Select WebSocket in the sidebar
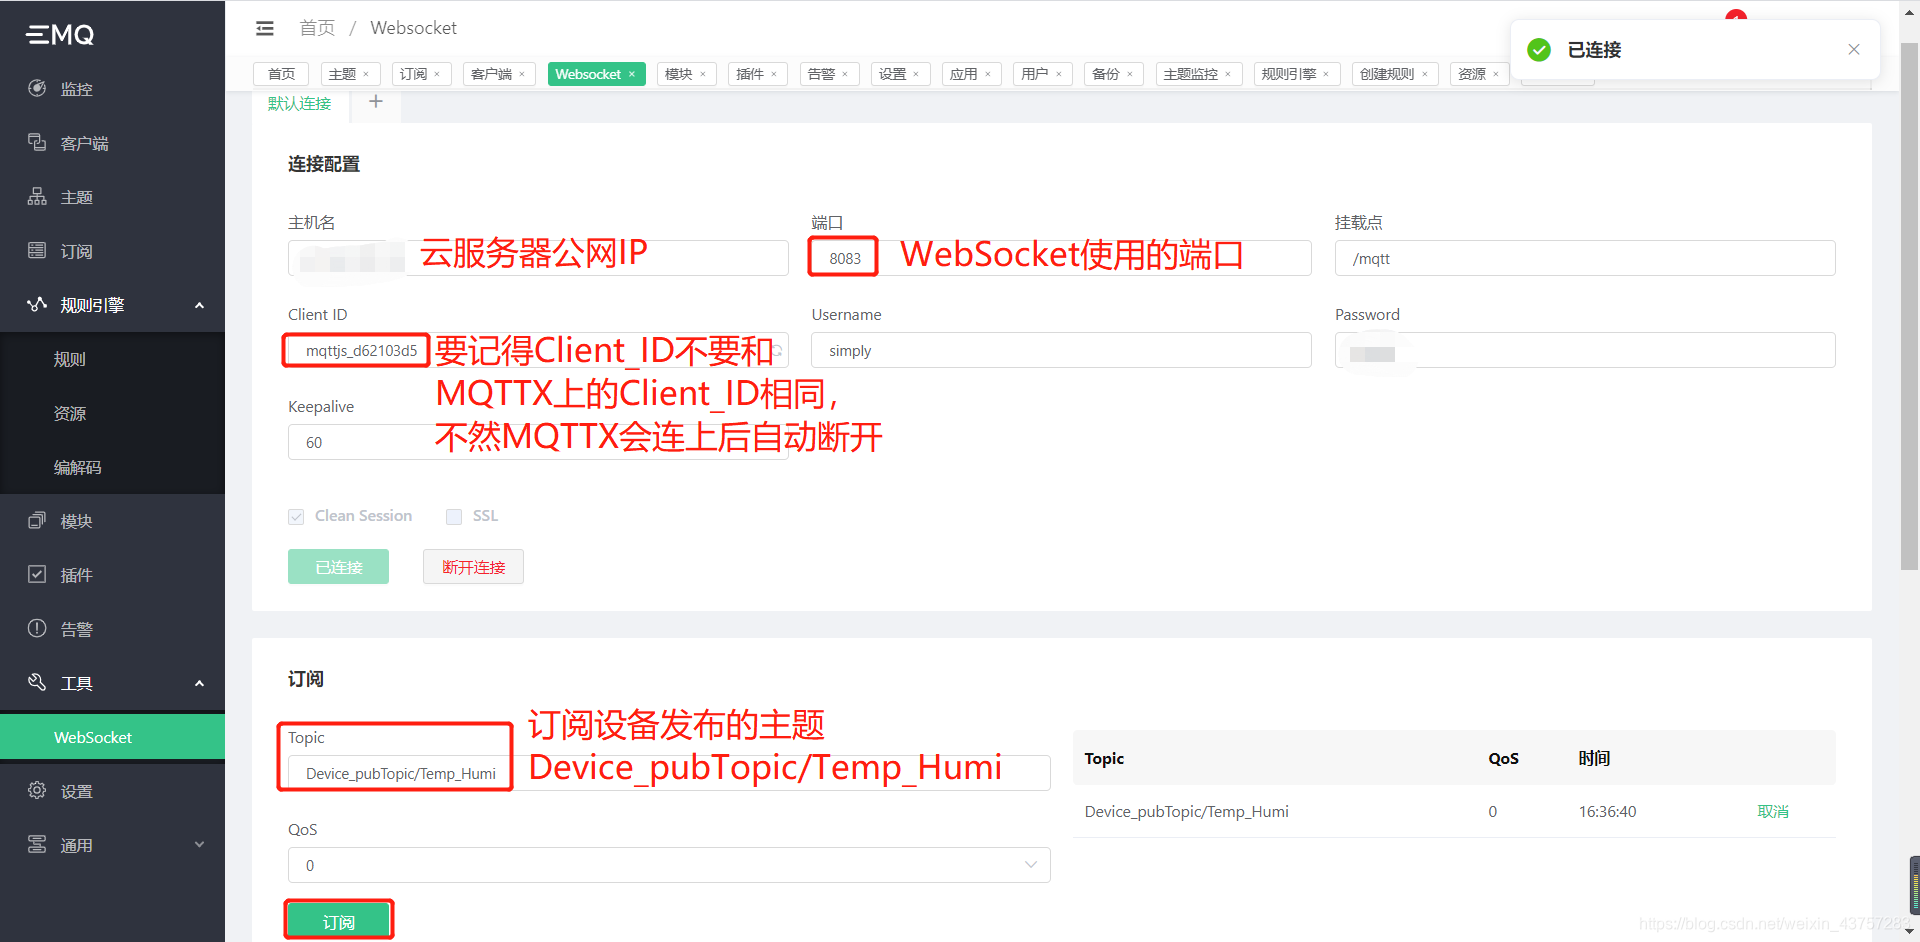 coord(112,737)
